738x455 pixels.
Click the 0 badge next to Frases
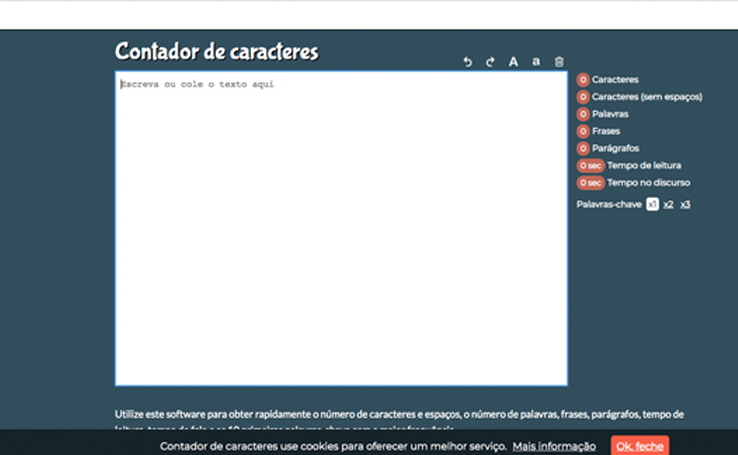[x=583, y=131]
